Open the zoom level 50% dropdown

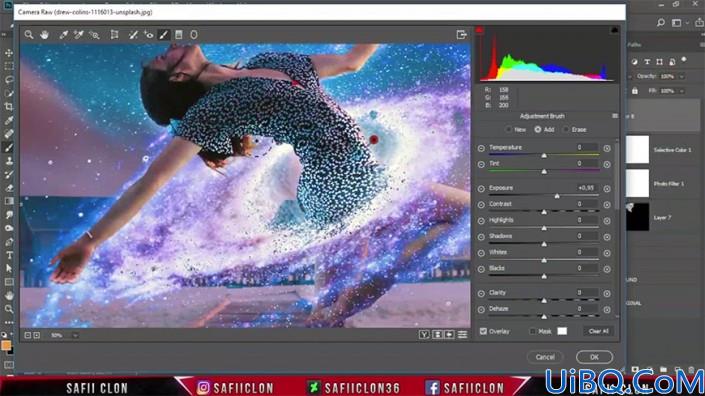pos(75,335)
